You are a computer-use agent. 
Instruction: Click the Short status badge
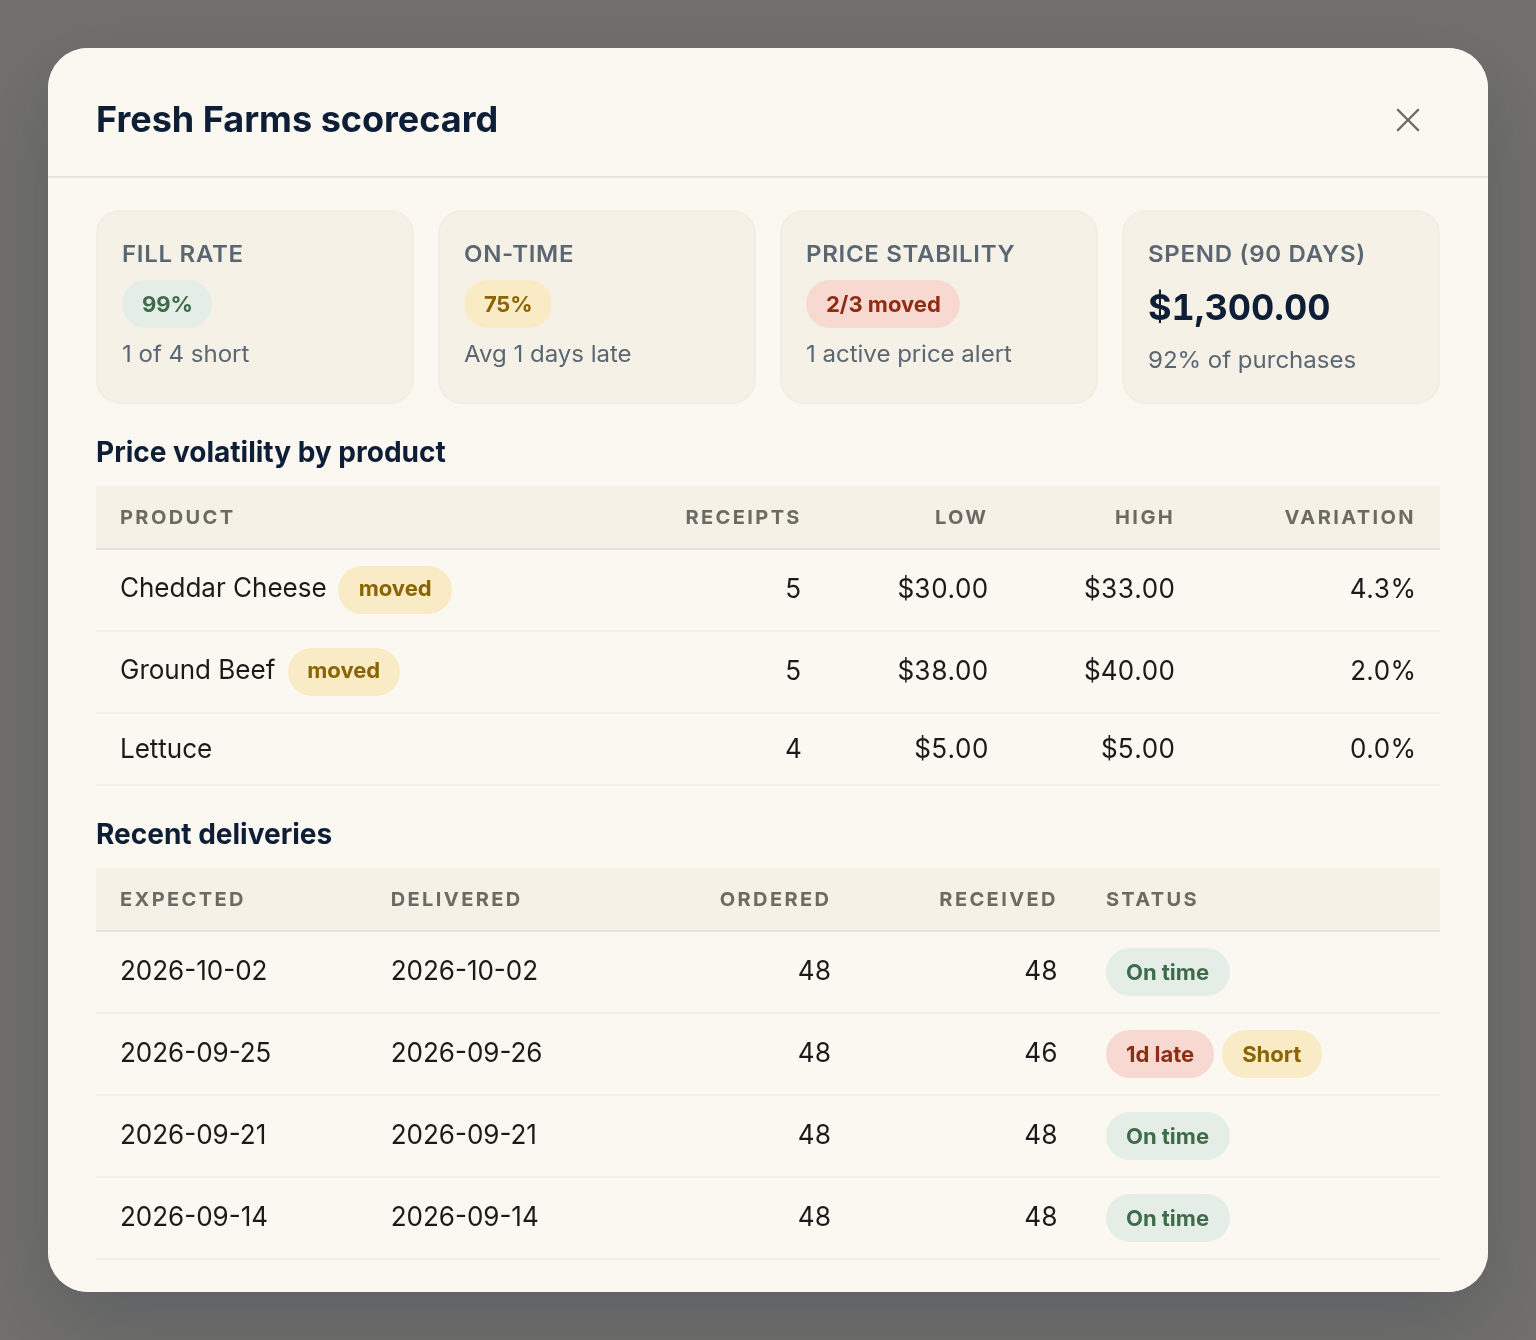1271,1054
